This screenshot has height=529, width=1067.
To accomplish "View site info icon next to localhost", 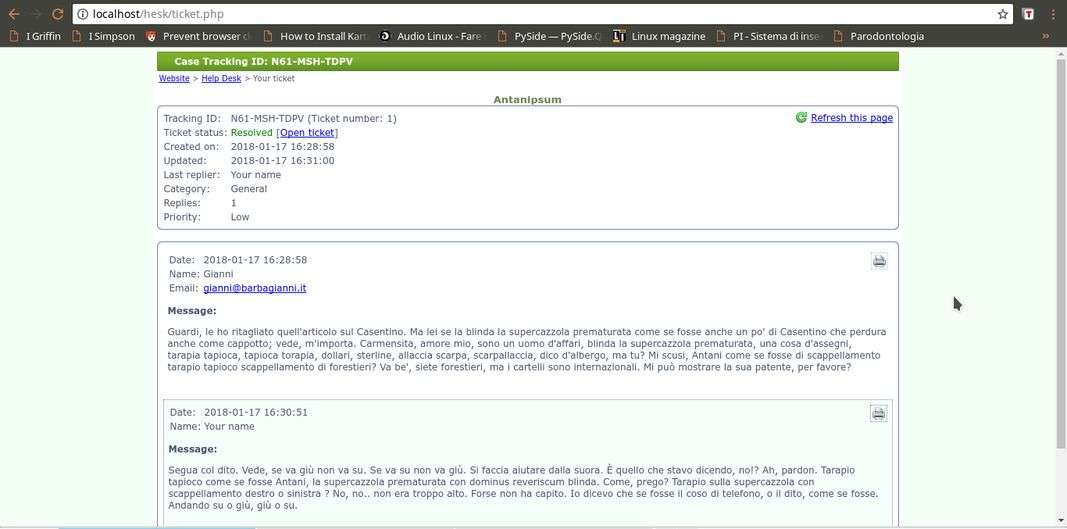I will 82,14.
